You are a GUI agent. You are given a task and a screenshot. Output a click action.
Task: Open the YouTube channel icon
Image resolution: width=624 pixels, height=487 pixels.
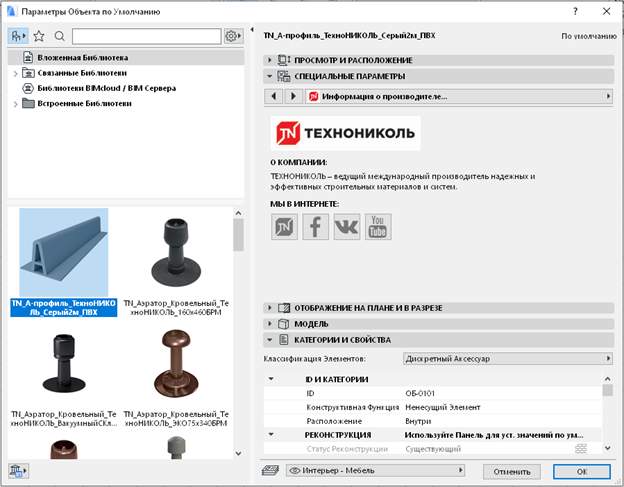[x=378, y=227]
